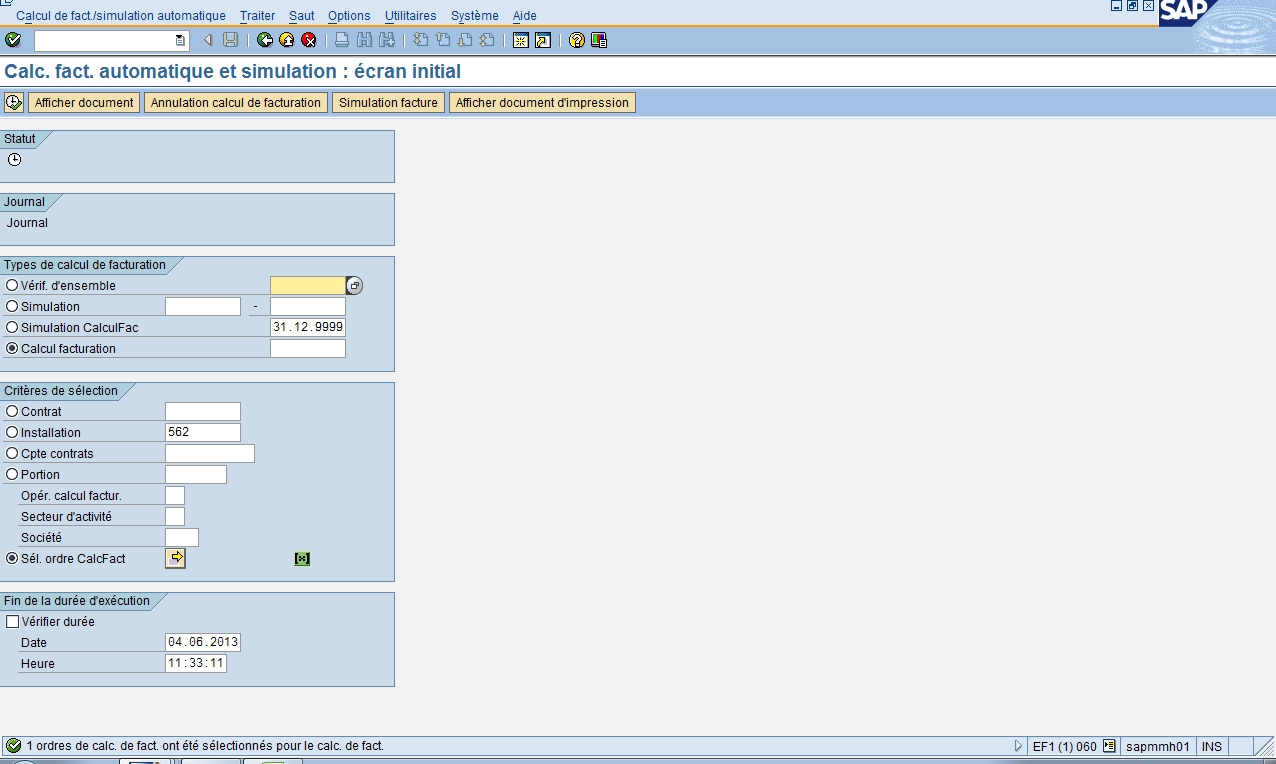Screen dimensions: 1276x764
Task: Click the yellow Help question mark icon
Action: pyautogui.click(x=577, y=40)
